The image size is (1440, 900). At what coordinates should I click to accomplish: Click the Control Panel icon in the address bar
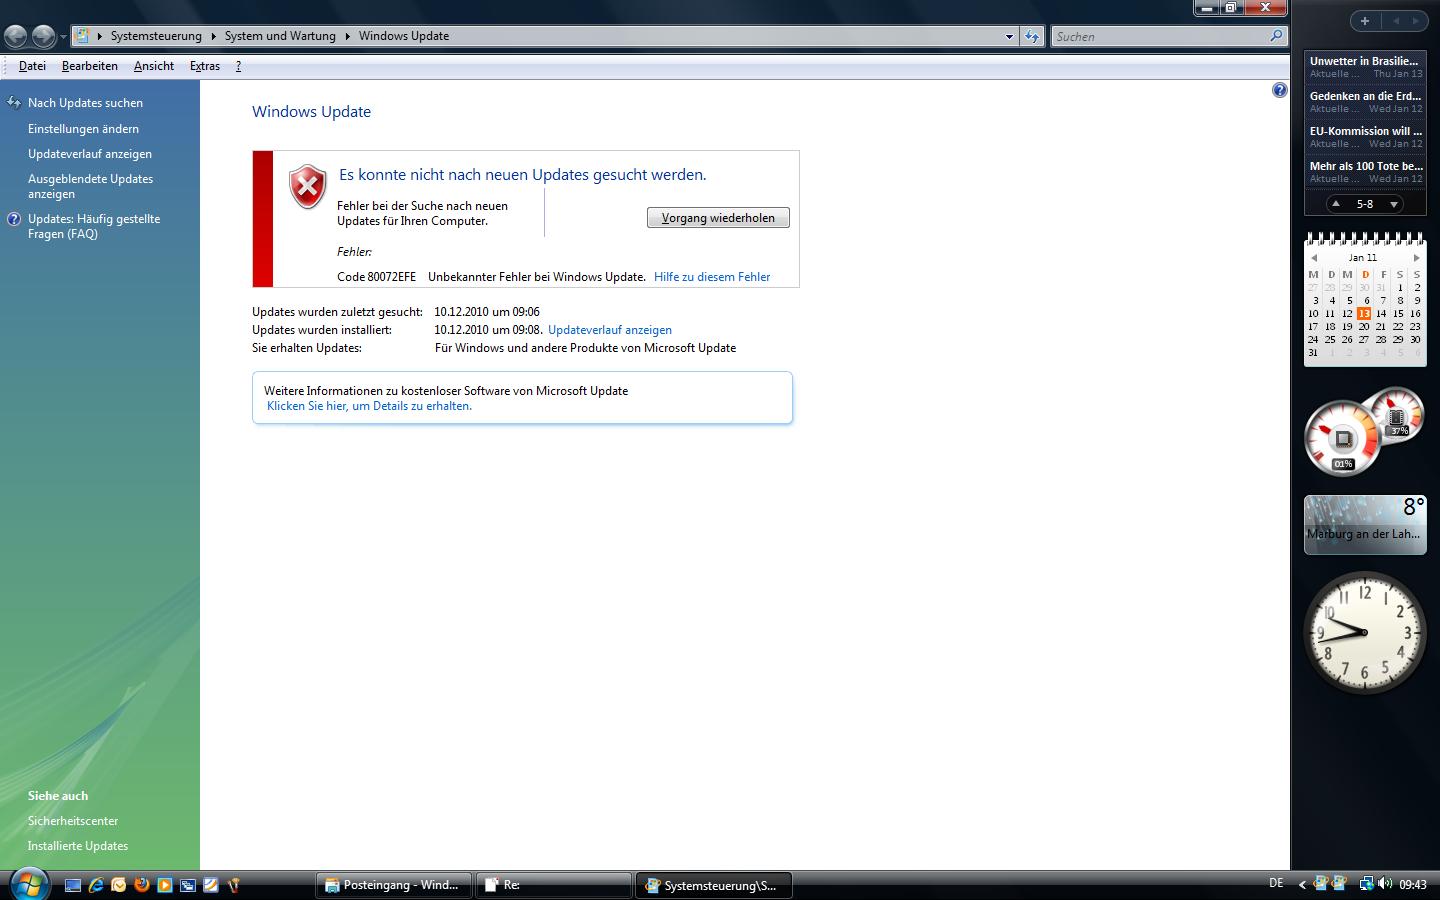pos(82,36)
